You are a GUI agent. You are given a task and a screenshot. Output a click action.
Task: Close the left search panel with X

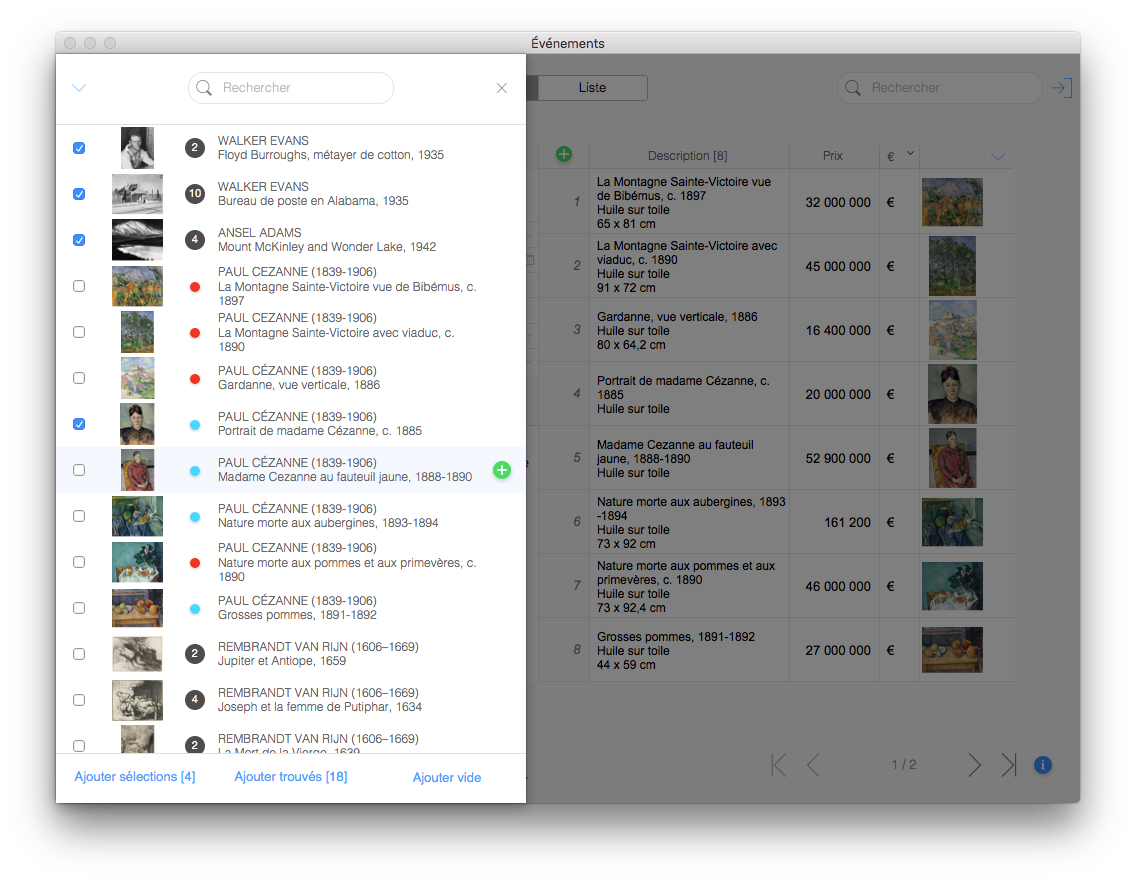coord(502,88)
